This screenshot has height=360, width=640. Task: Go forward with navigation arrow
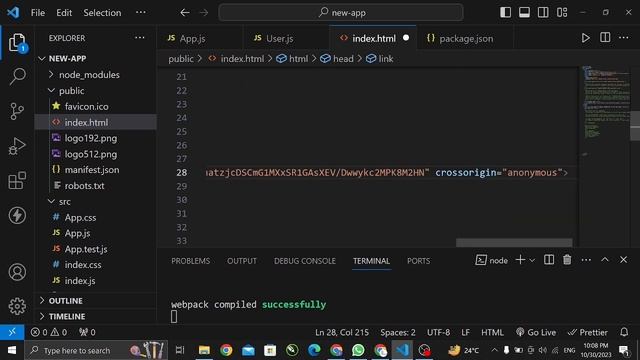[x=204, y=13]
